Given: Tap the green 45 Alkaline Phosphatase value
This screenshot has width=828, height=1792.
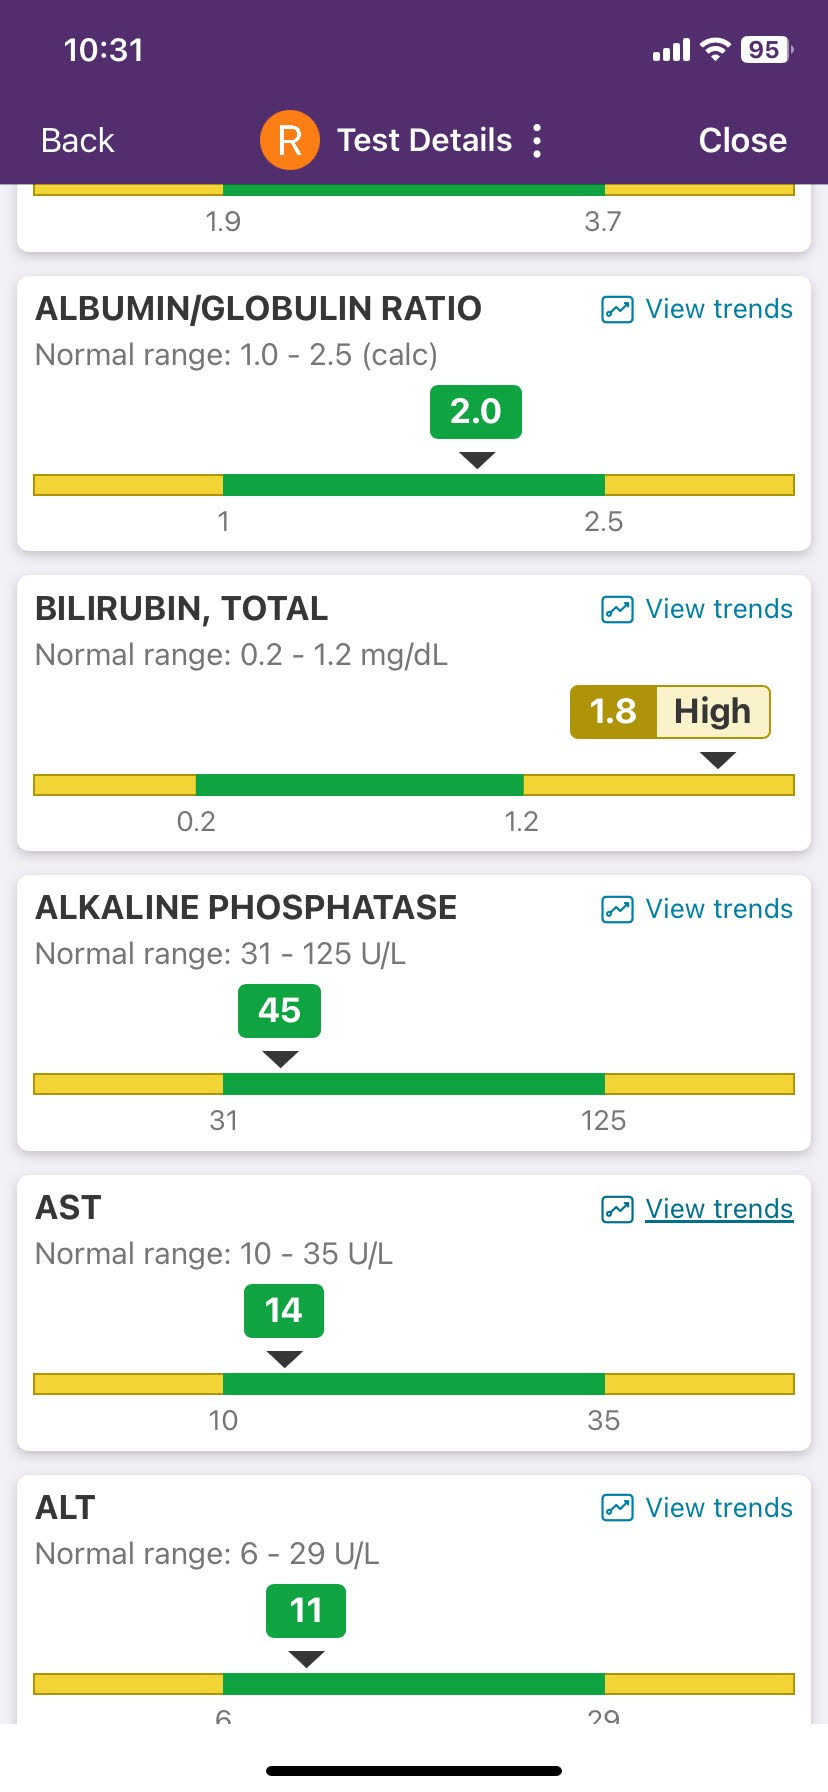Looking at the screenshot, I should (x=279, y=1011).
